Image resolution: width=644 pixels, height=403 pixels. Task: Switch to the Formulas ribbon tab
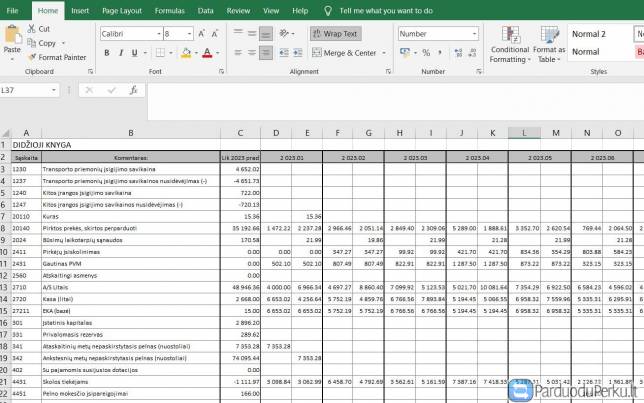(169, 10)
